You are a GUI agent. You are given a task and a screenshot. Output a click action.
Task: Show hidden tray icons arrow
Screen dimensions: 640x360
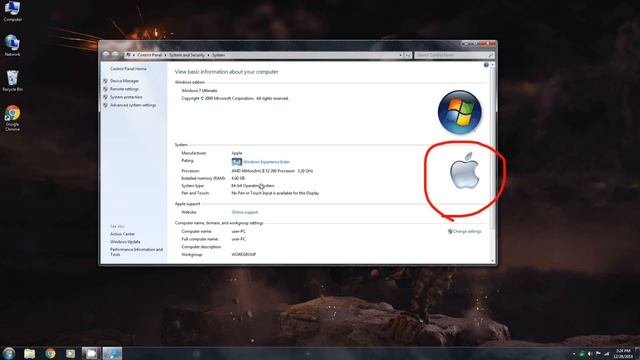pyautogui.click(x=574, y=354)
